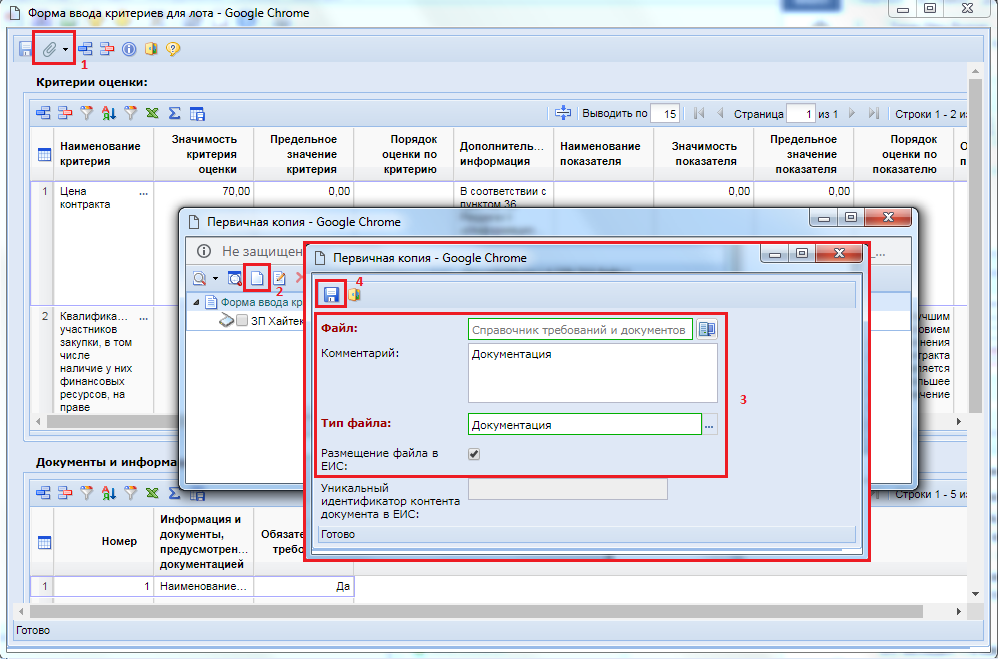Add a row in the Критерии оценки grid toolbar
Viewport: 999px width, 660px height.
click(43, 113)
